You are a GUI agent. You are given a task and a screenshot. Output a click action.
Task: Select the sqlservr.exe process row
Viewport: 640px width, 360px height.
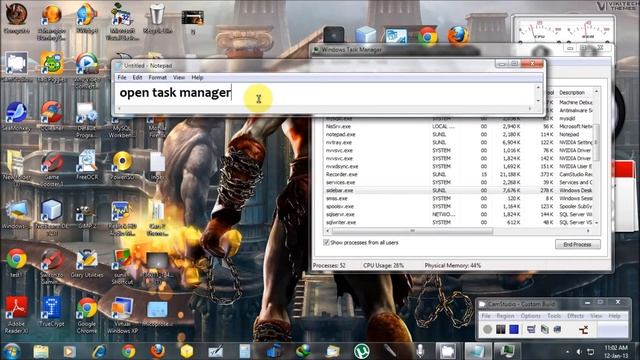point(458,214)
